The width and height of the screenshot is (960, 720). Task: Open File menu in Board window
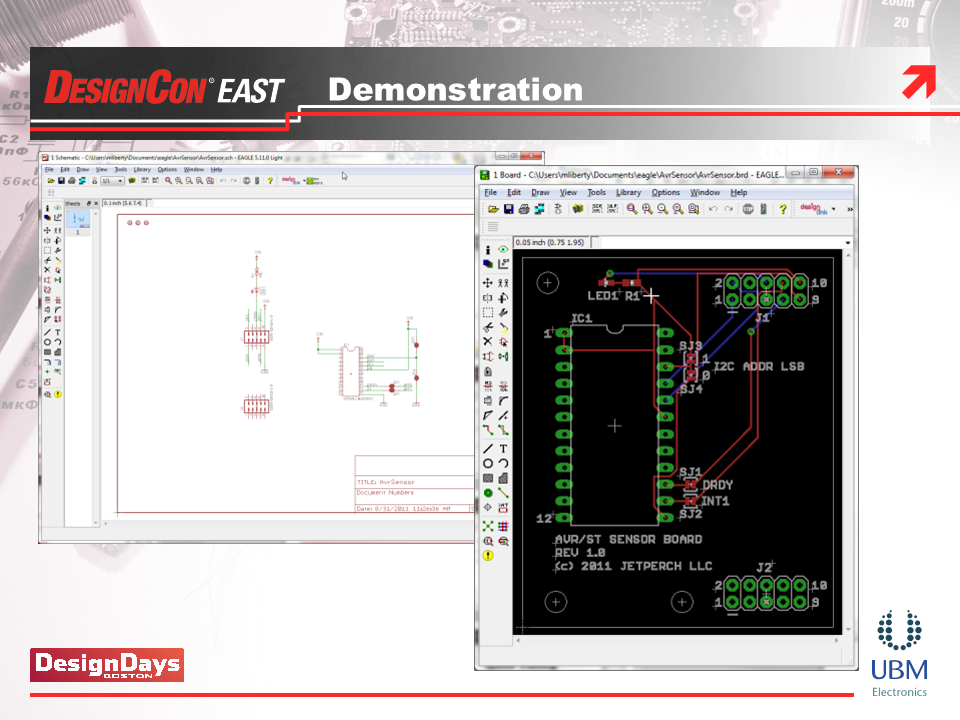[490, 192]
